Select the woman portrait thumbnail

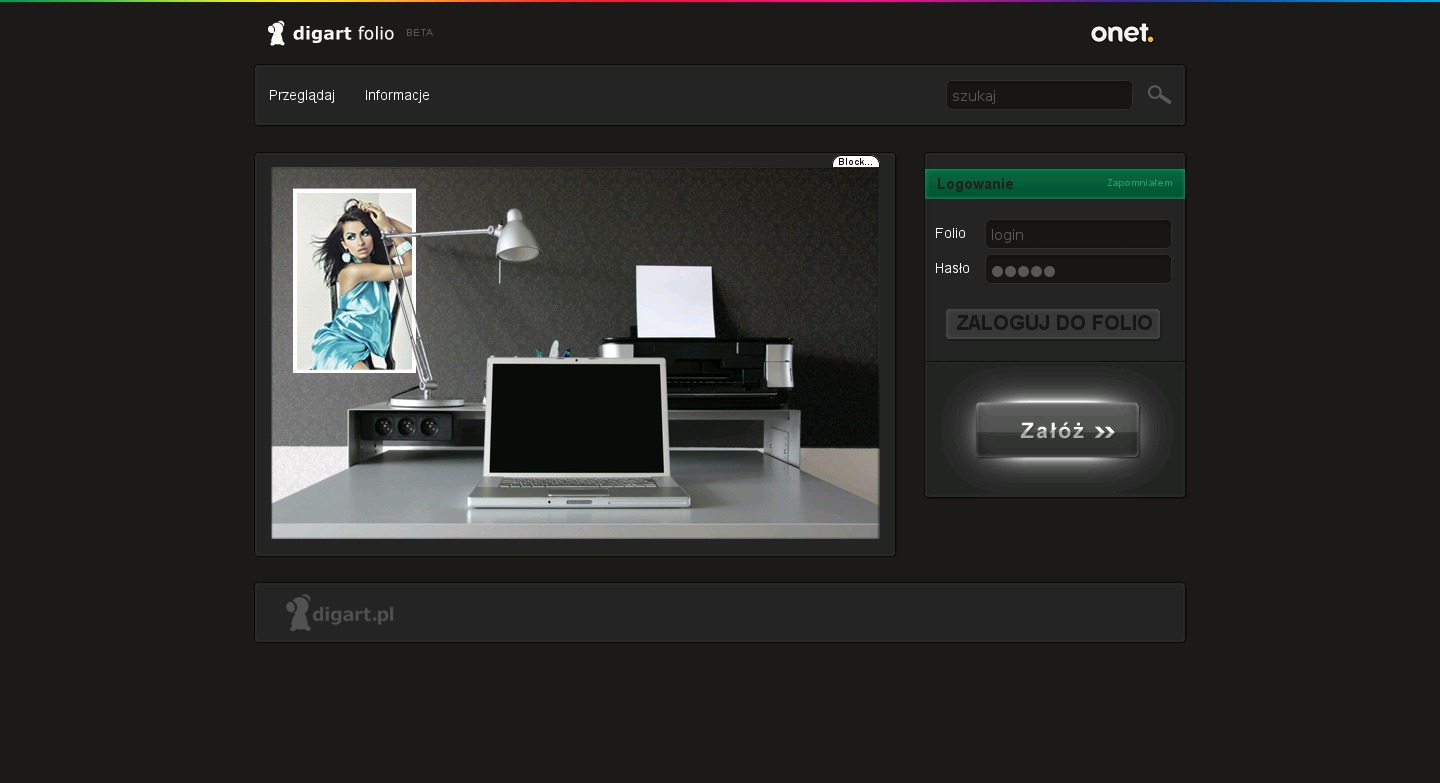coord(354,280)
